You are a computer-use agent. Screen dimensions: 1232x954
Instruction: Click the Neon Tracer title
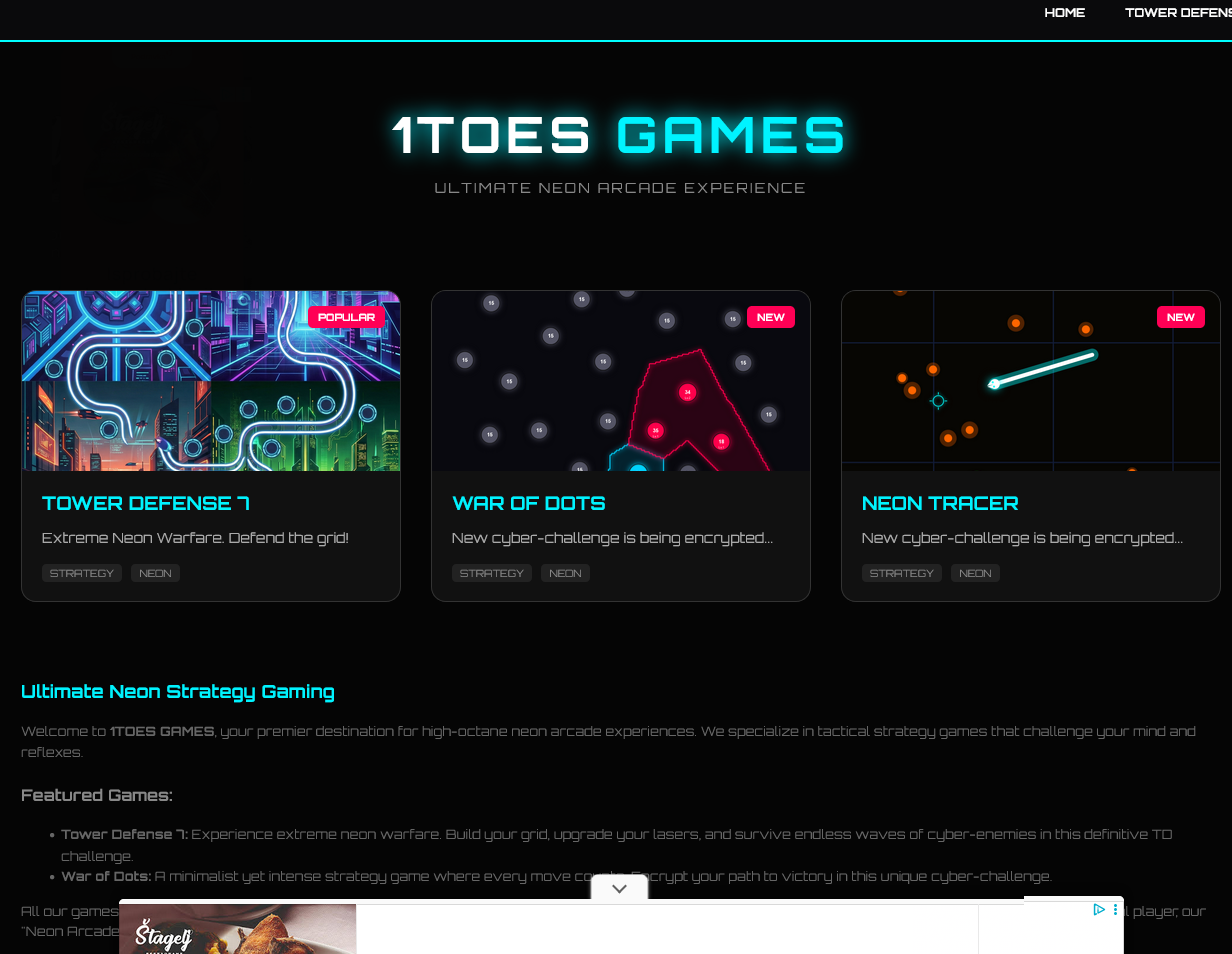click(x=939, y=503)
